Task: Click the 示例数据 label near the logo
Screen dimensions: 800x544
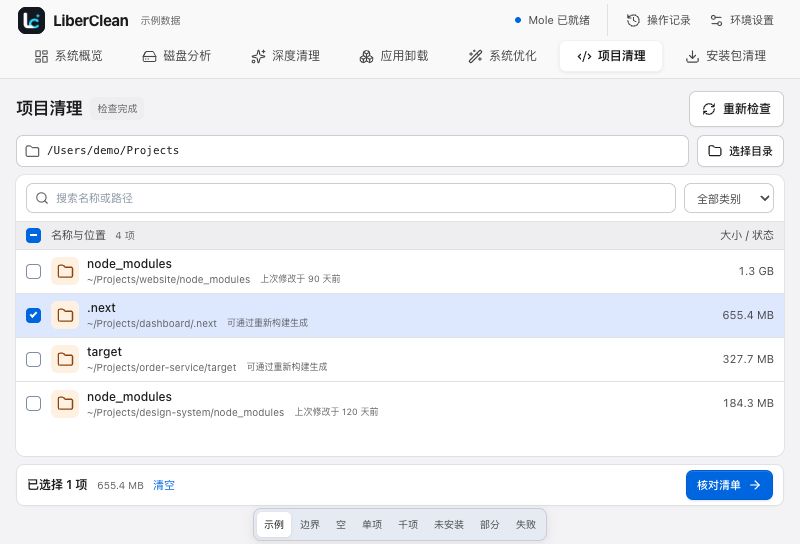Action: (x=161, y=20)
